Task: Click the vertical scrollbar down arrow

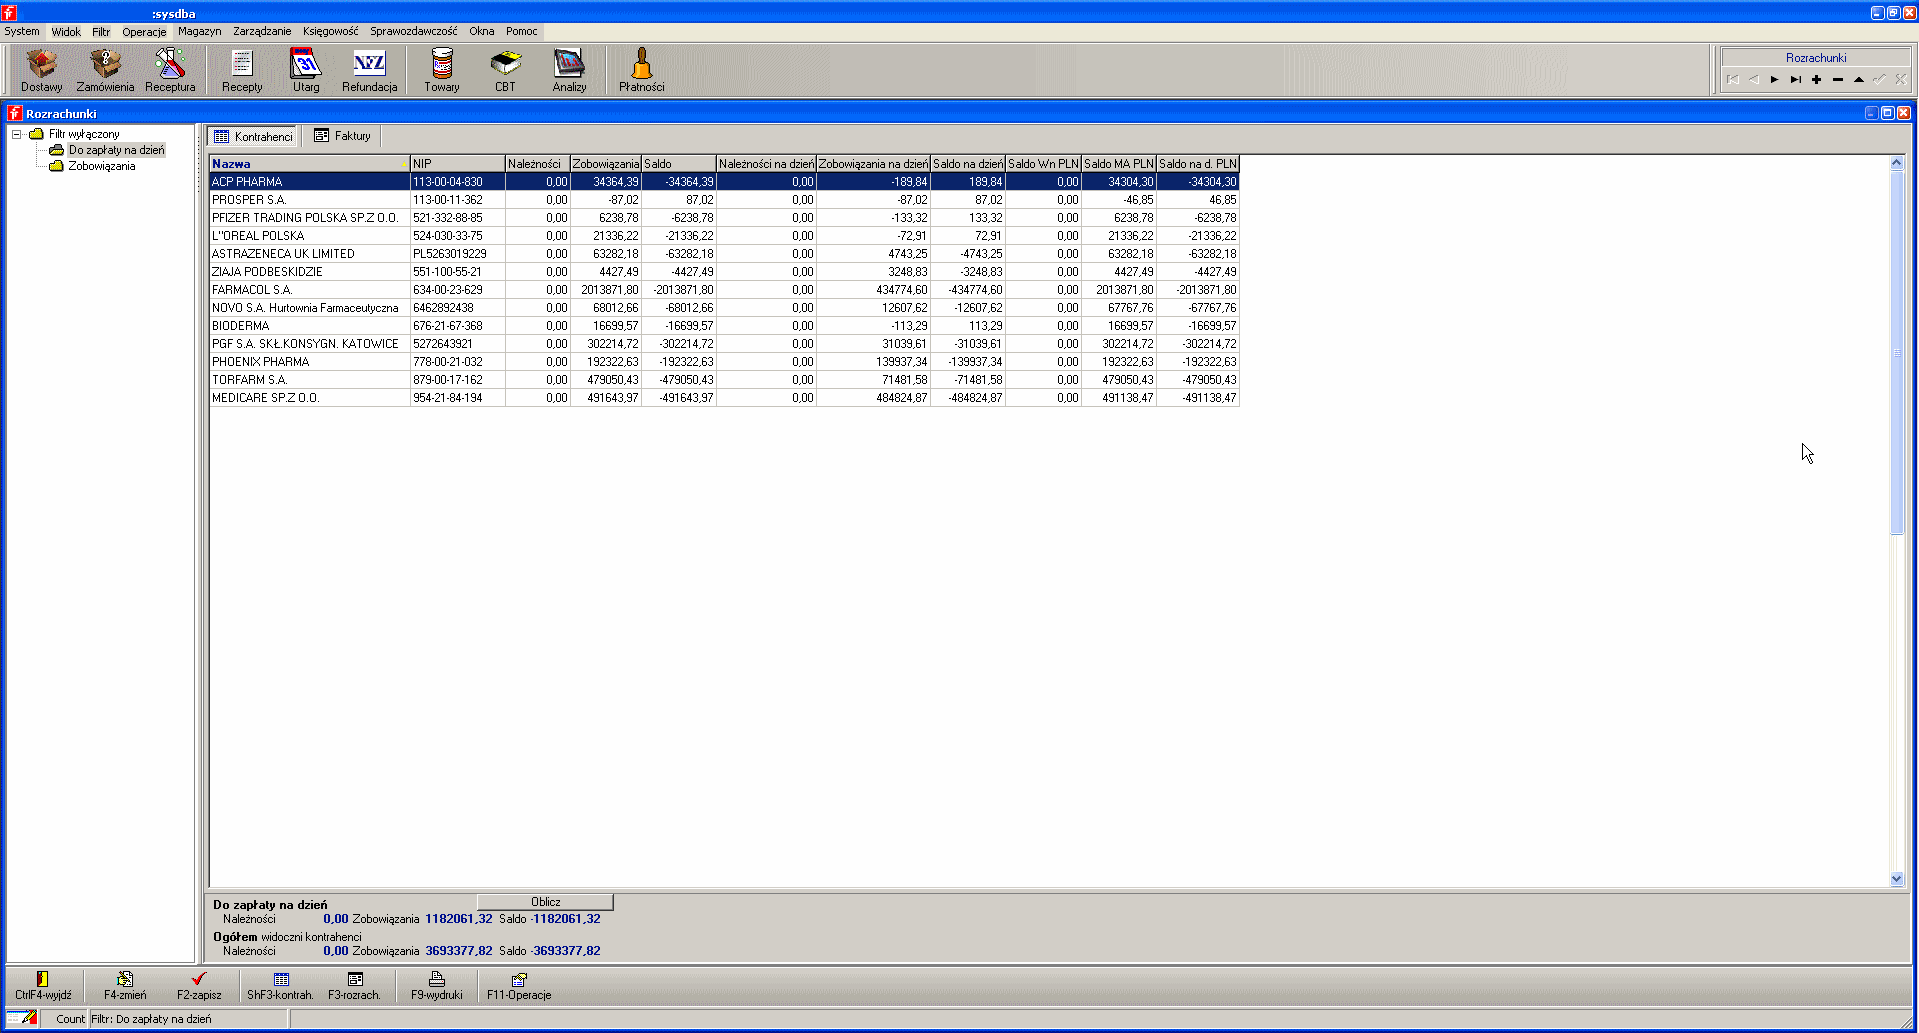Action: tap(1897, 879)
